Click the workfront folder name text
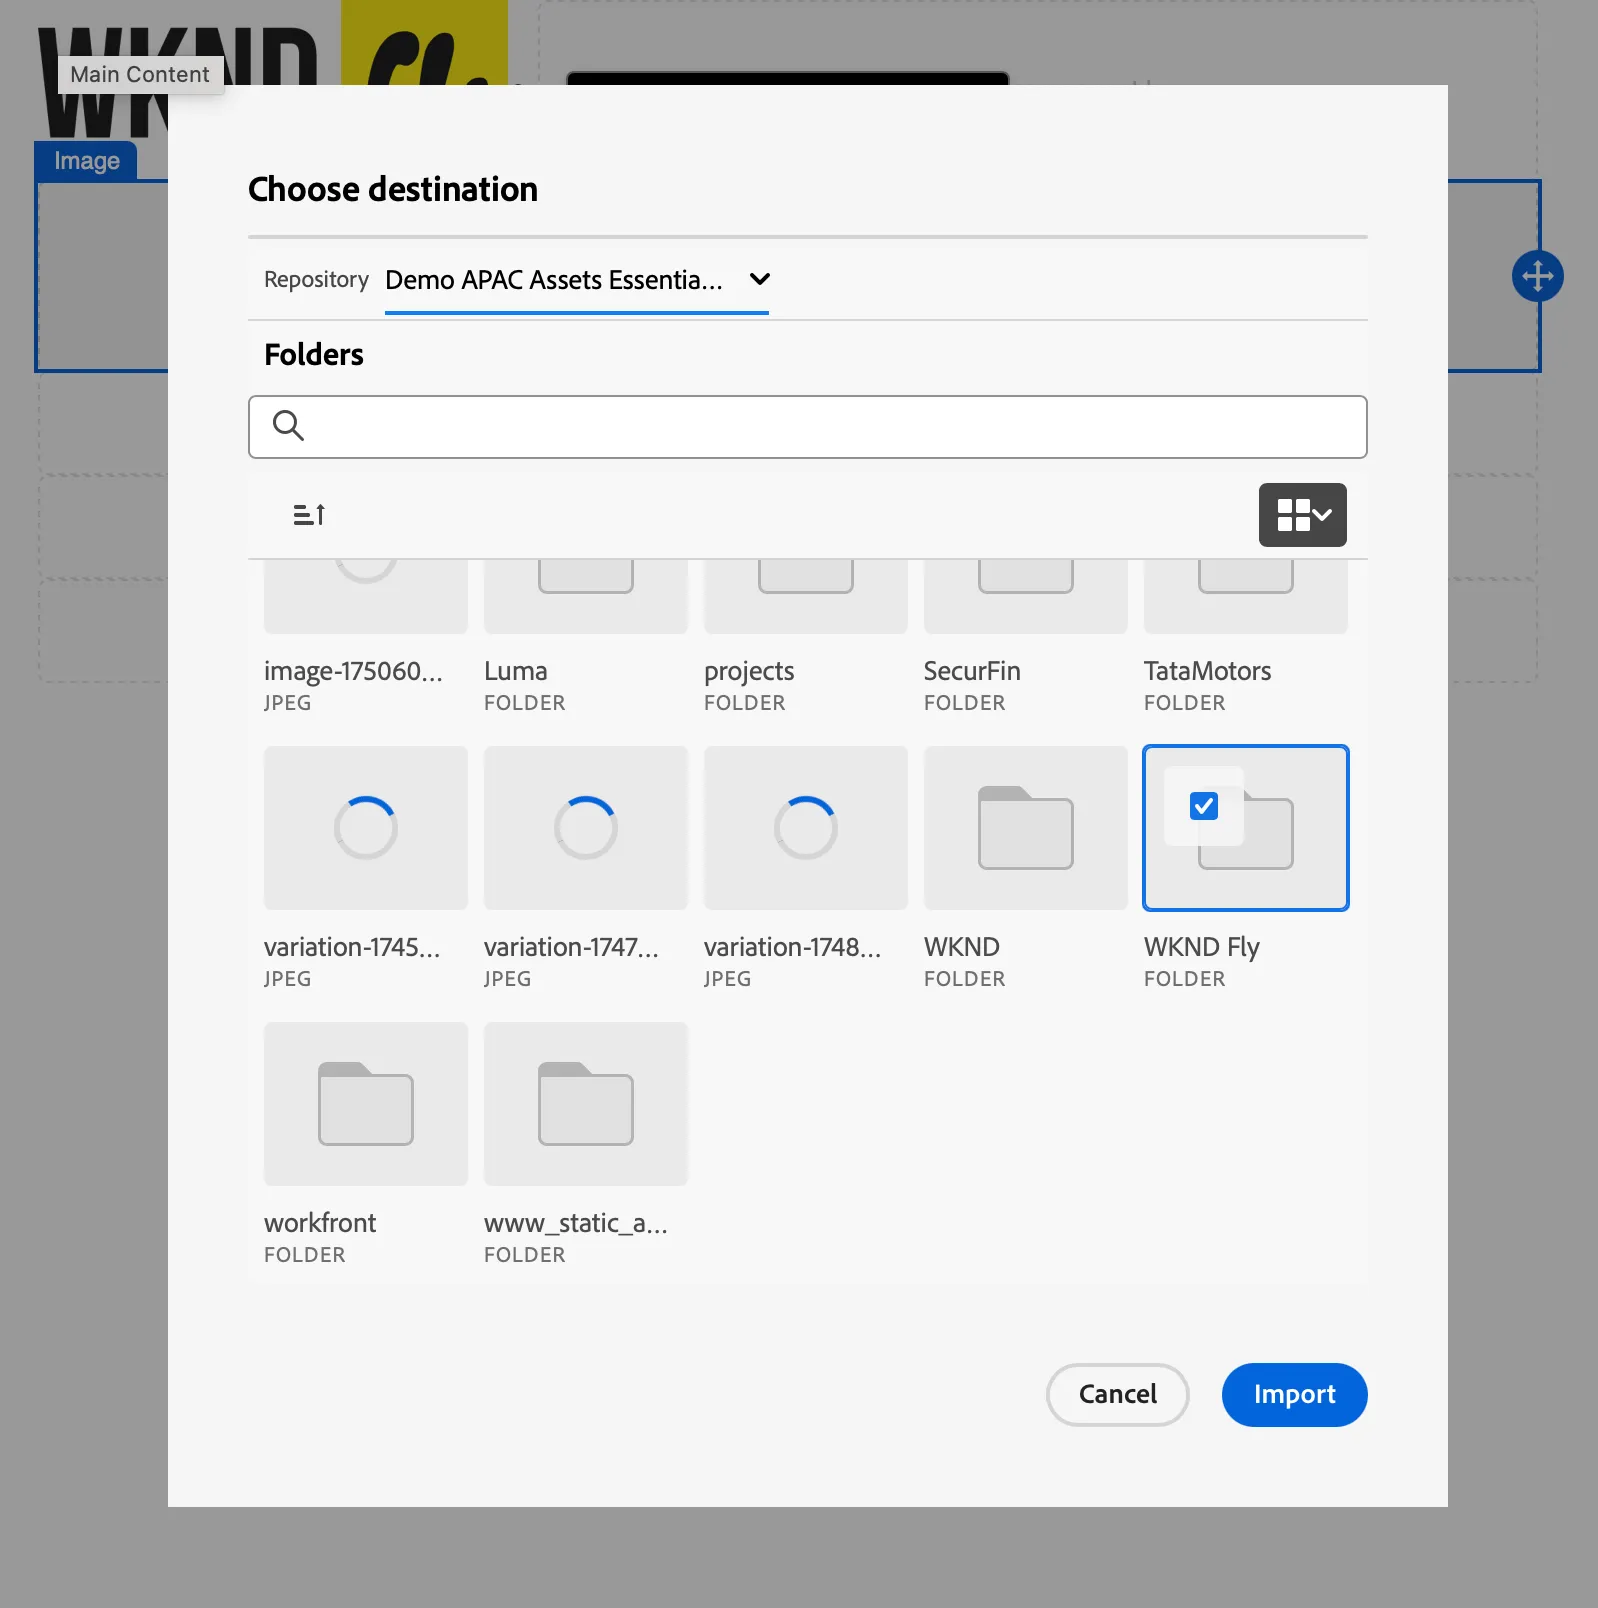 (x=320, y=1223)
